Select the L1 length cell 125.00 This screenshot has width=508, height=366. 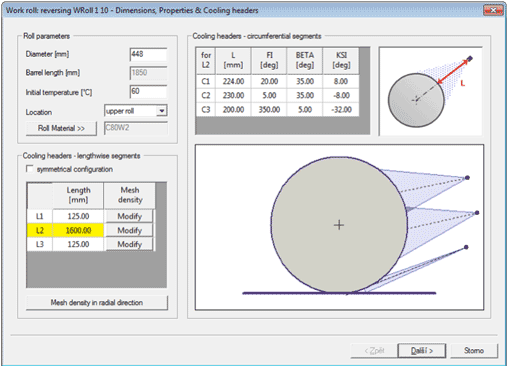78,216
